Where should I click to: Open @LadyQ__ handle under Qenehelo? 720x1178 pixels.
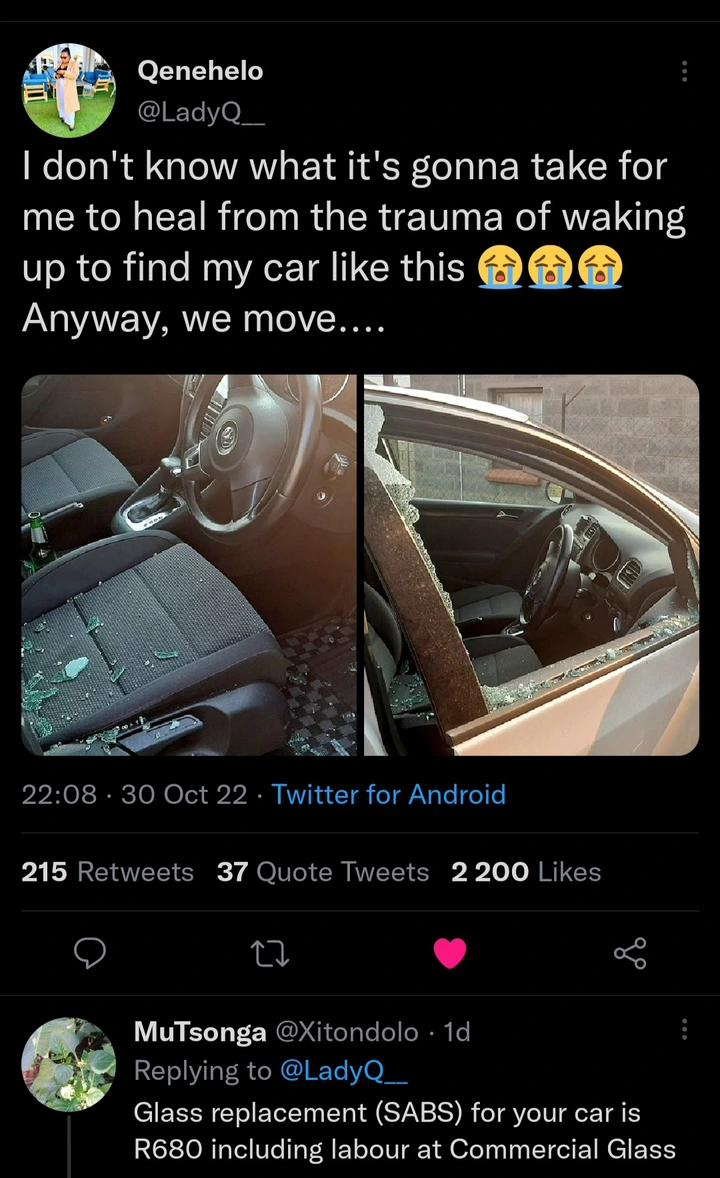201,113
